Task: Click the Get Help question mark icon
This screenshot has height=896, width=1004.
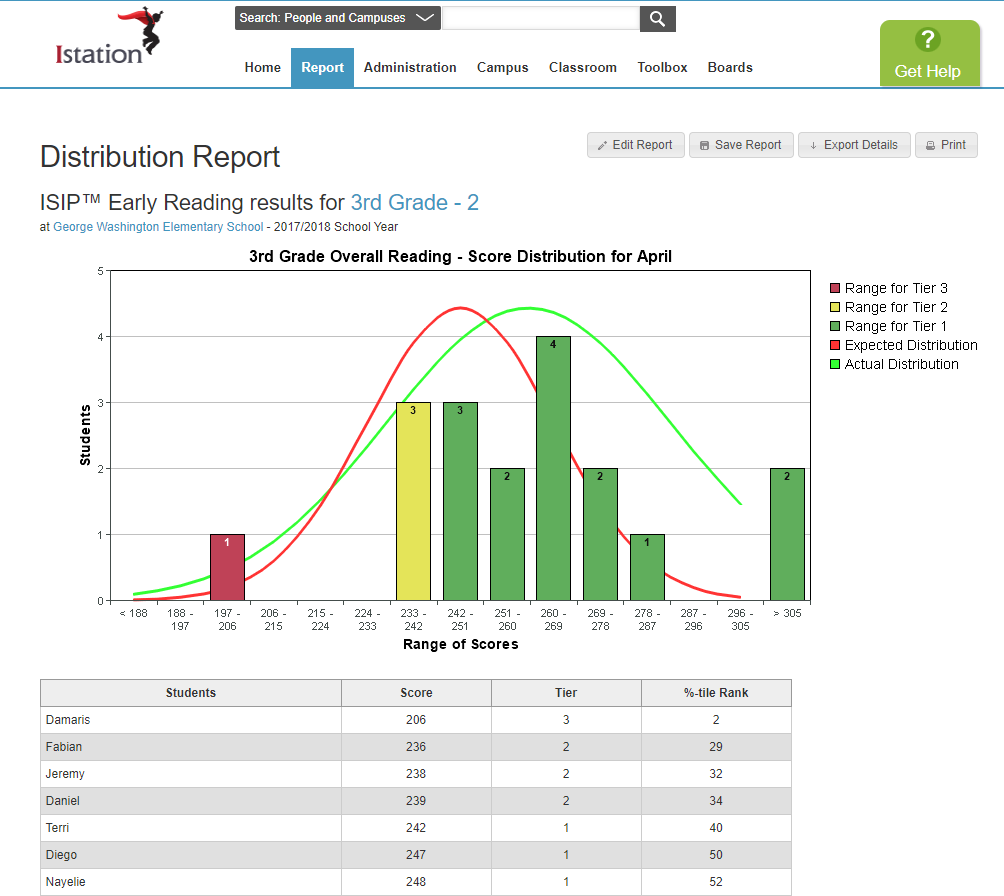Action: [x=928, y=40]
